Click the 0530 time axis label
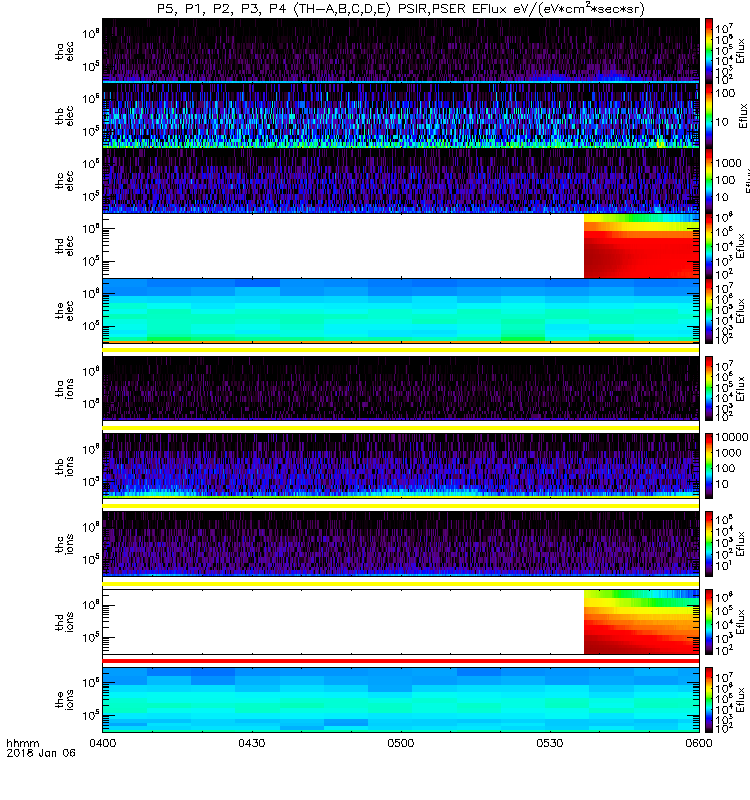The image size is (750, 800). 550,743
